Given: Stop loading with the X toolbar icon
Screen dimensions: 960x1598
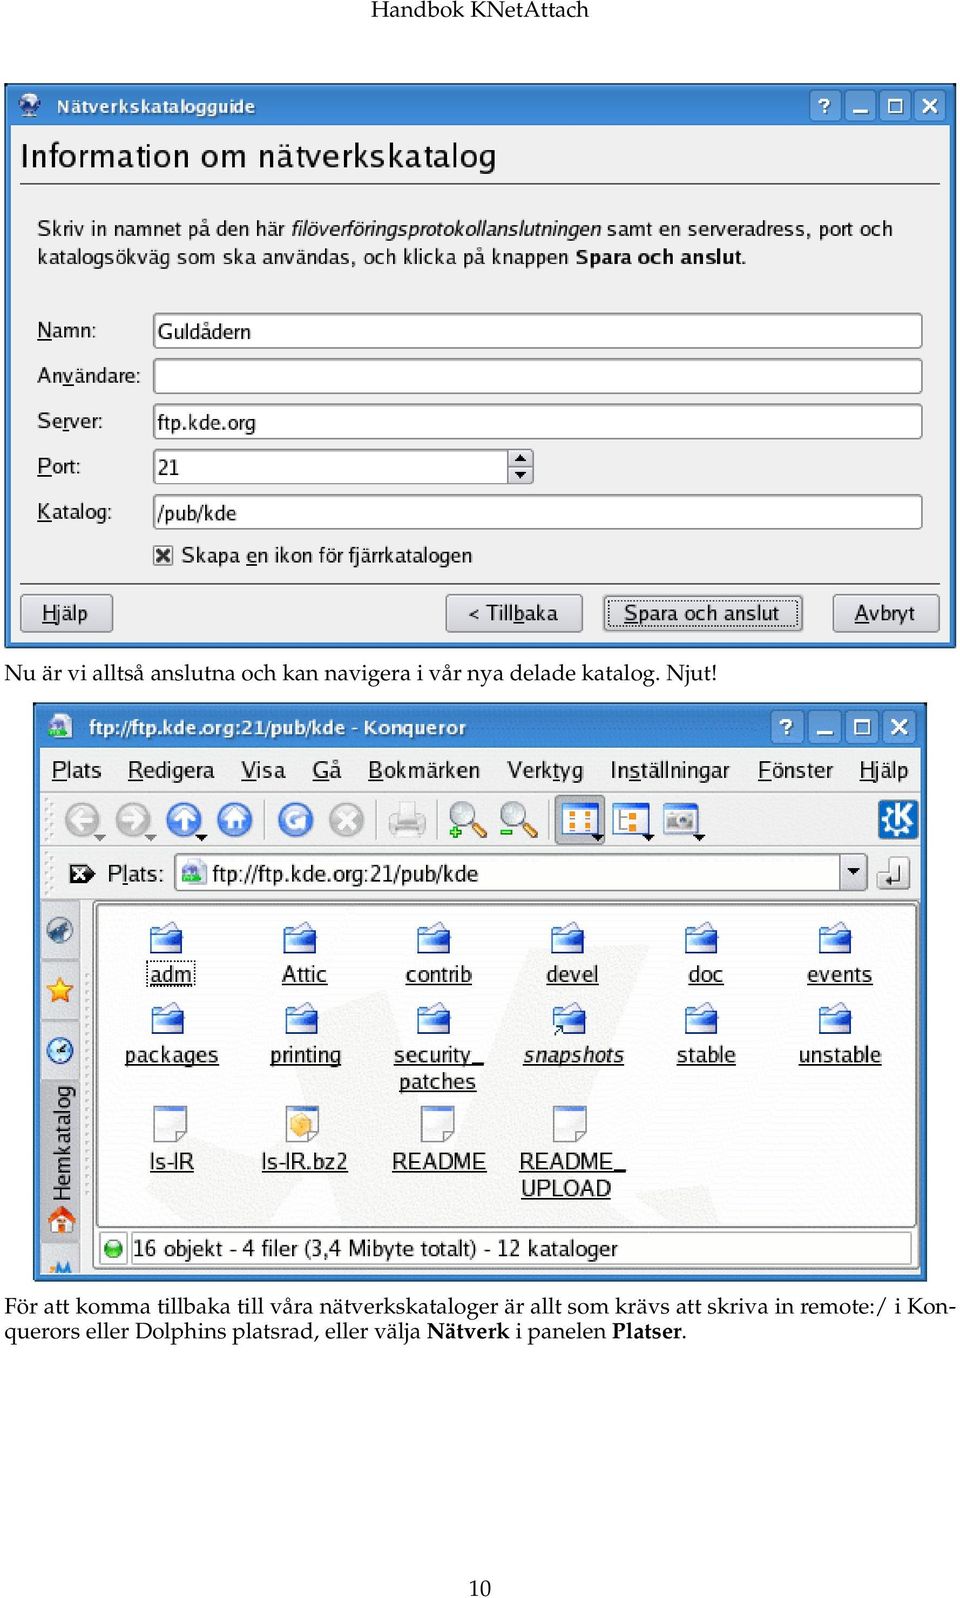Looking at the screenshot, I should [x=346, y=820].
